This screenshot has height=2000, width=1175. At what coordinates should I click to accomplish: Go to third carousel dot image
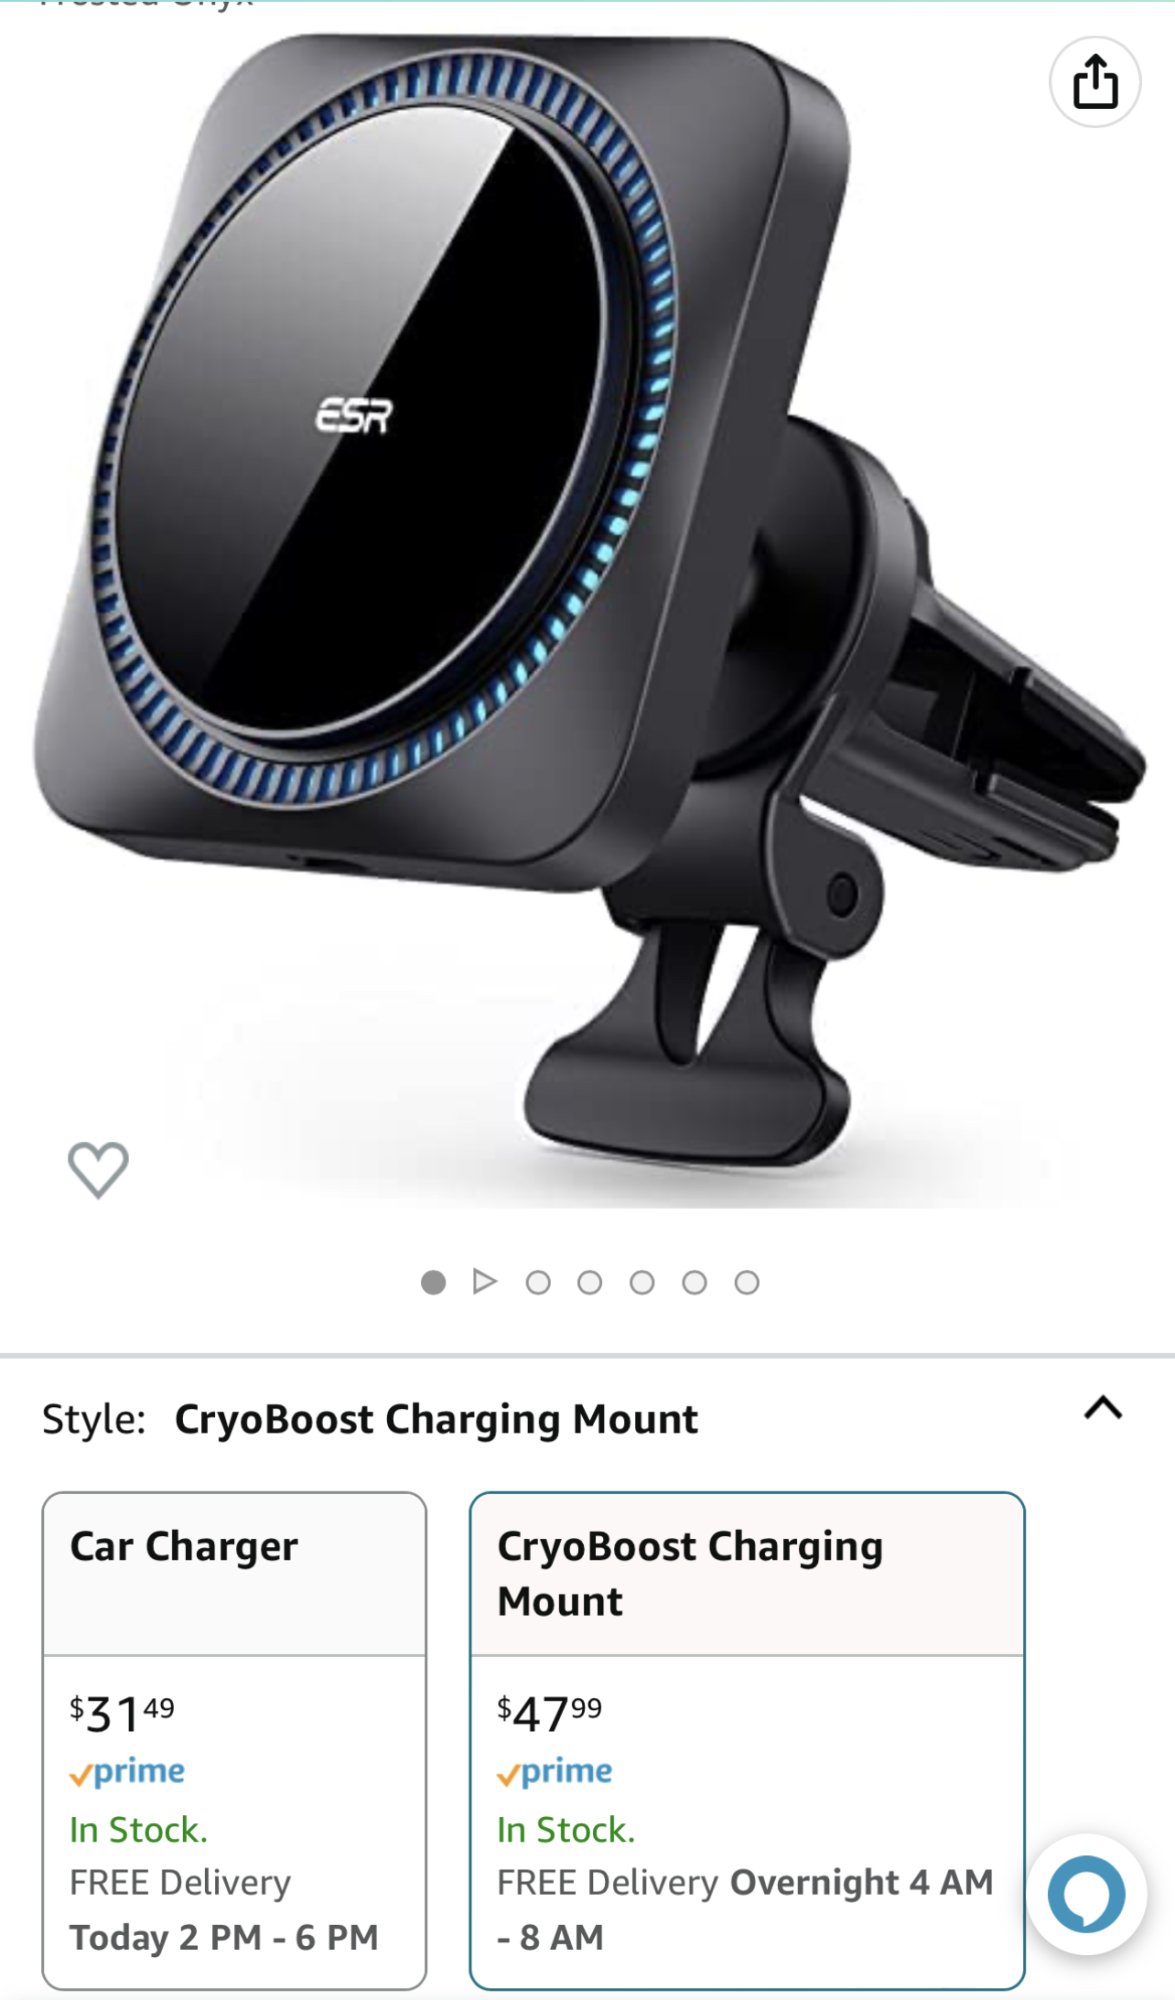(538, 1282)
